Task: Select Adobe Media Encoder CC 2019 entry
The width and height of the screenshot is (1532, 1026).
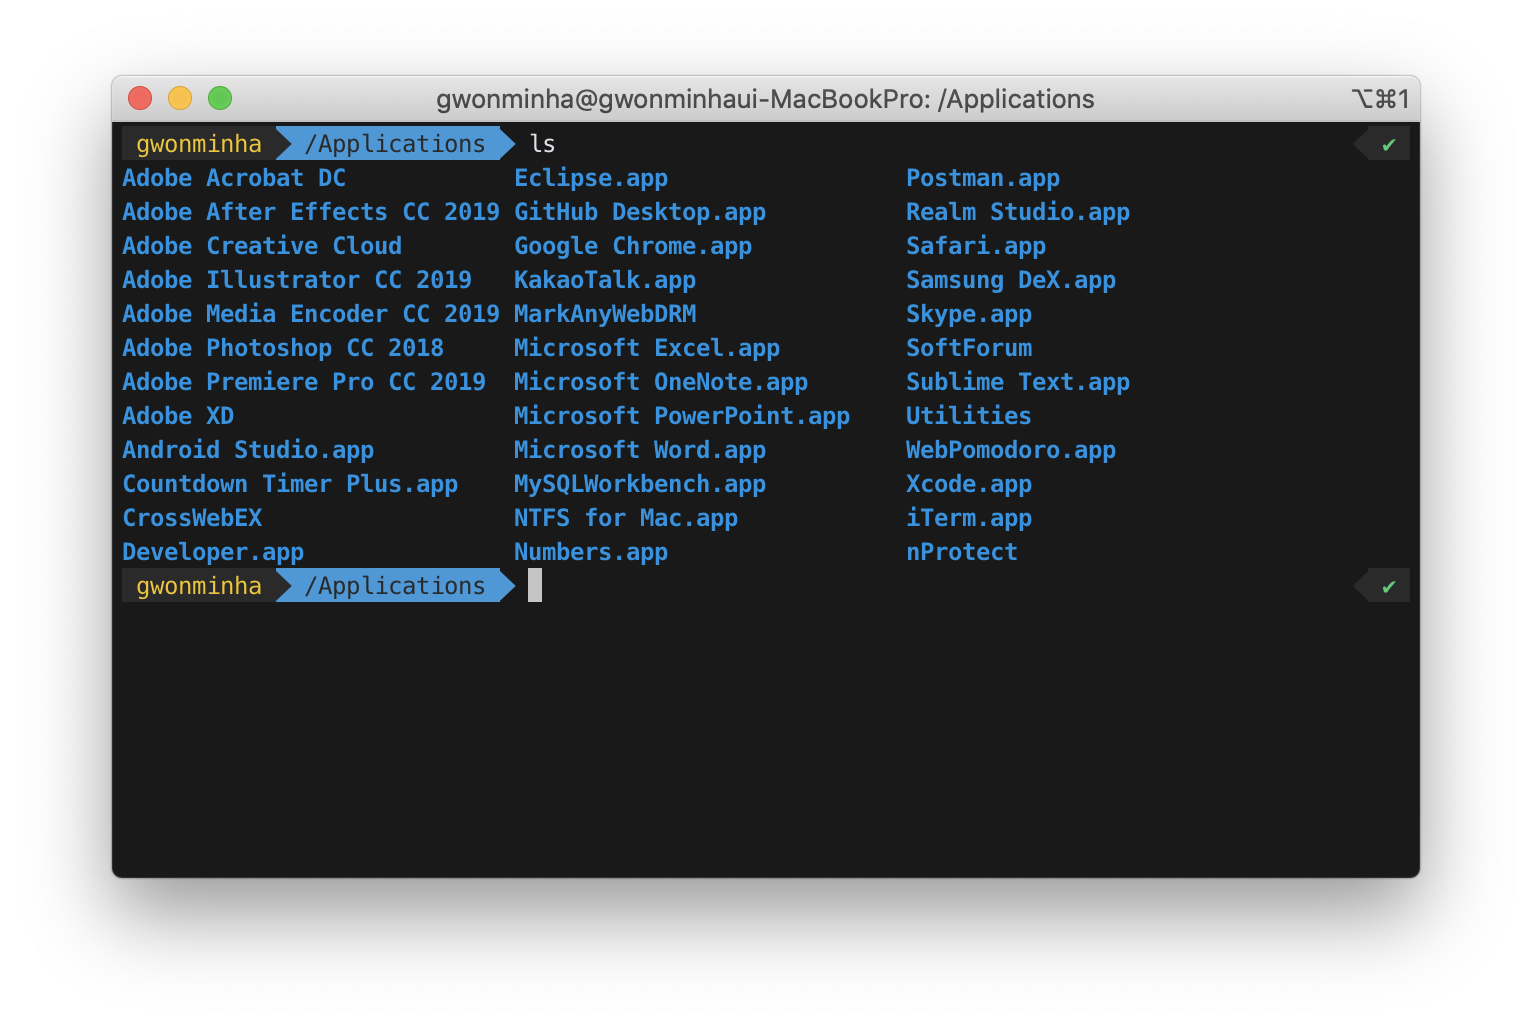Action: 311,314
